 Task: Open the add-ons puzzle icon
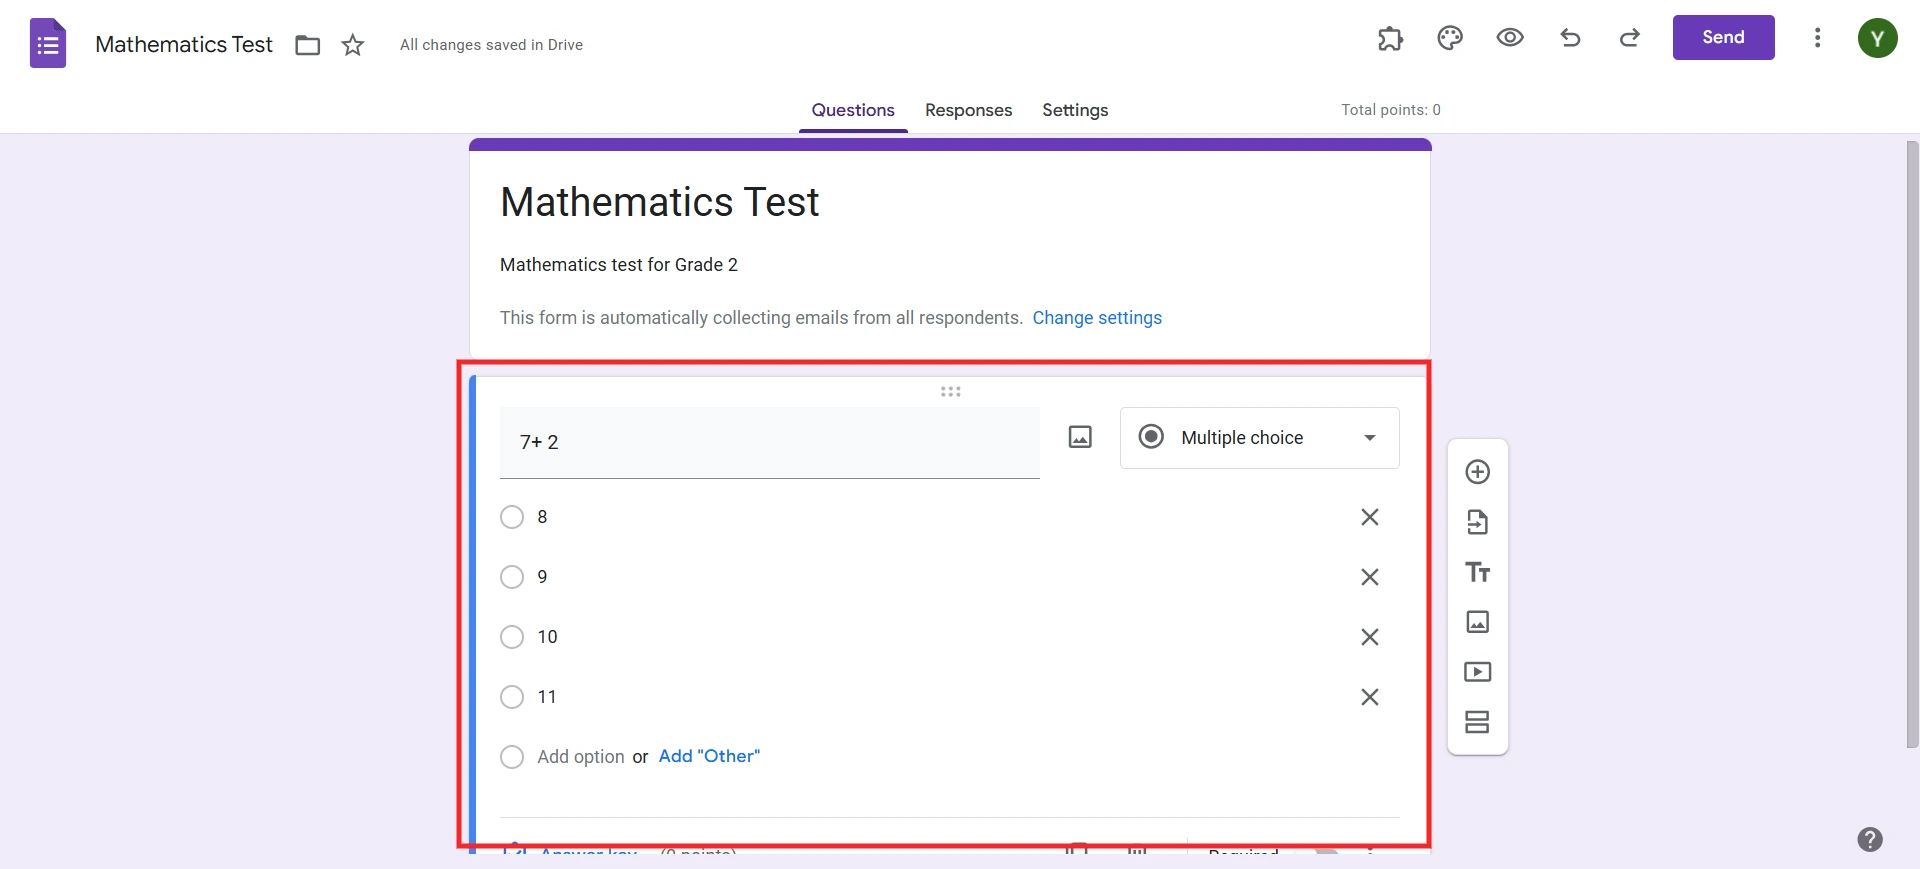click(x=1390, y=38)
